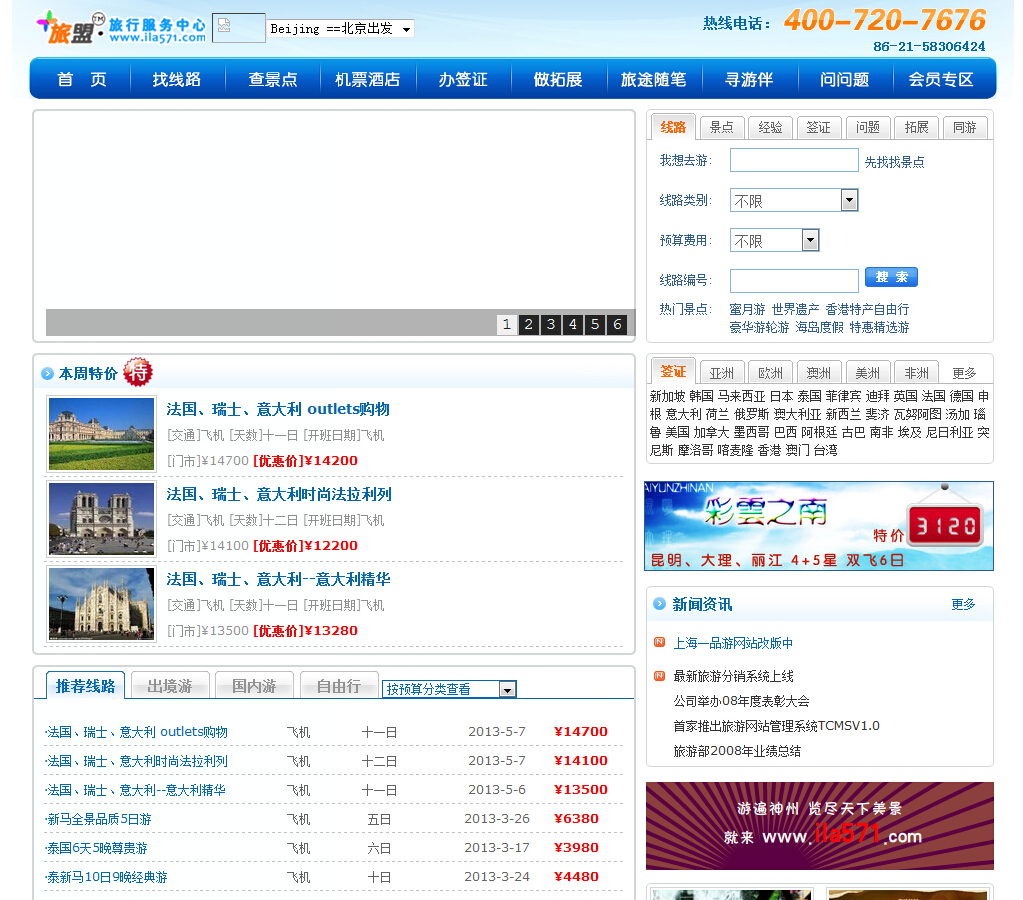Open the 按预算分类查看 dropdown
Screen dimensions: 1023x900
point(450,689)
